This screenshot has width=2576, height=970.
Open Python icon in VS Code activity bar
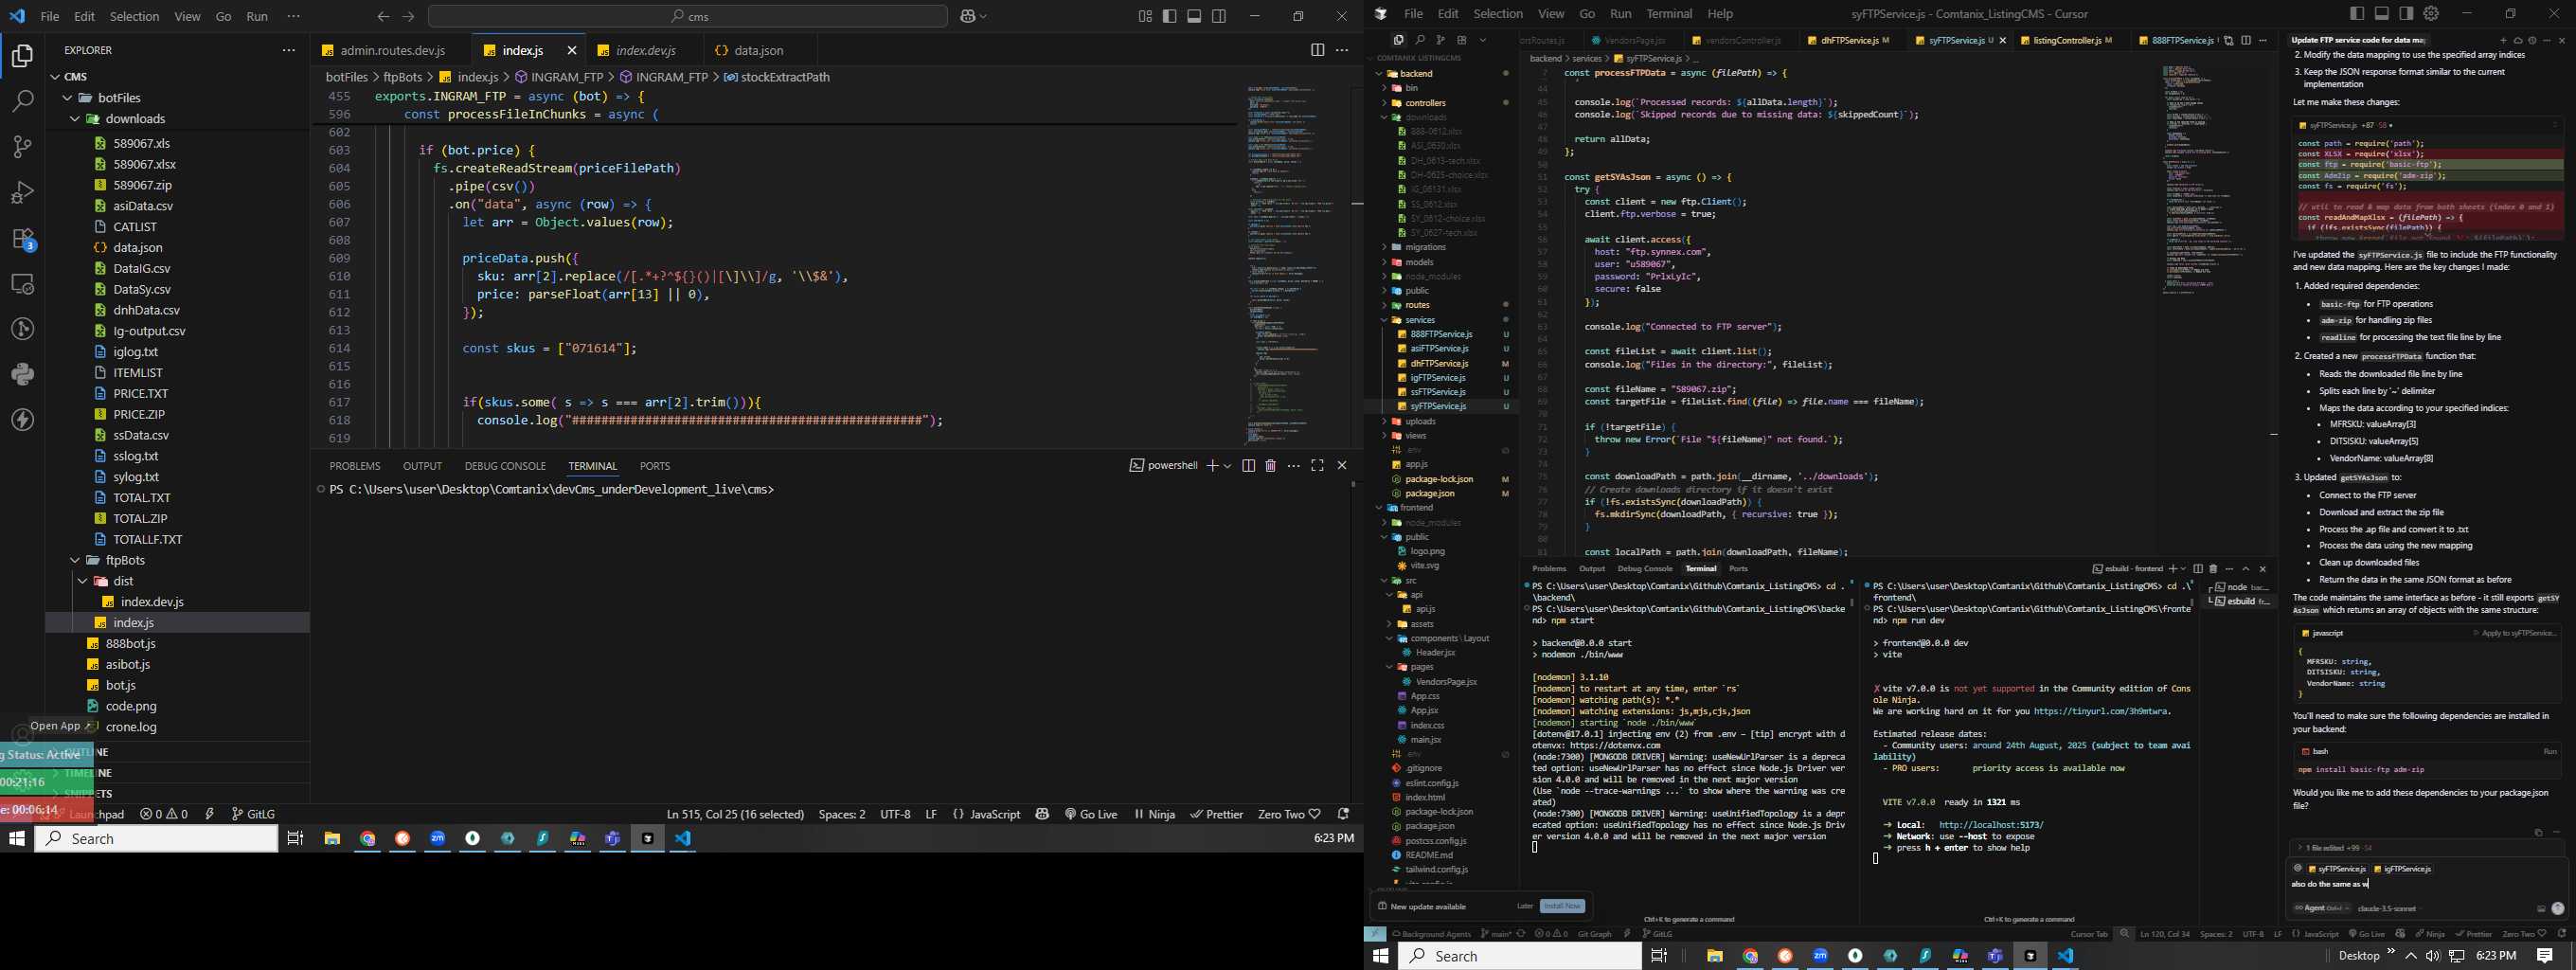pos(22,374)
